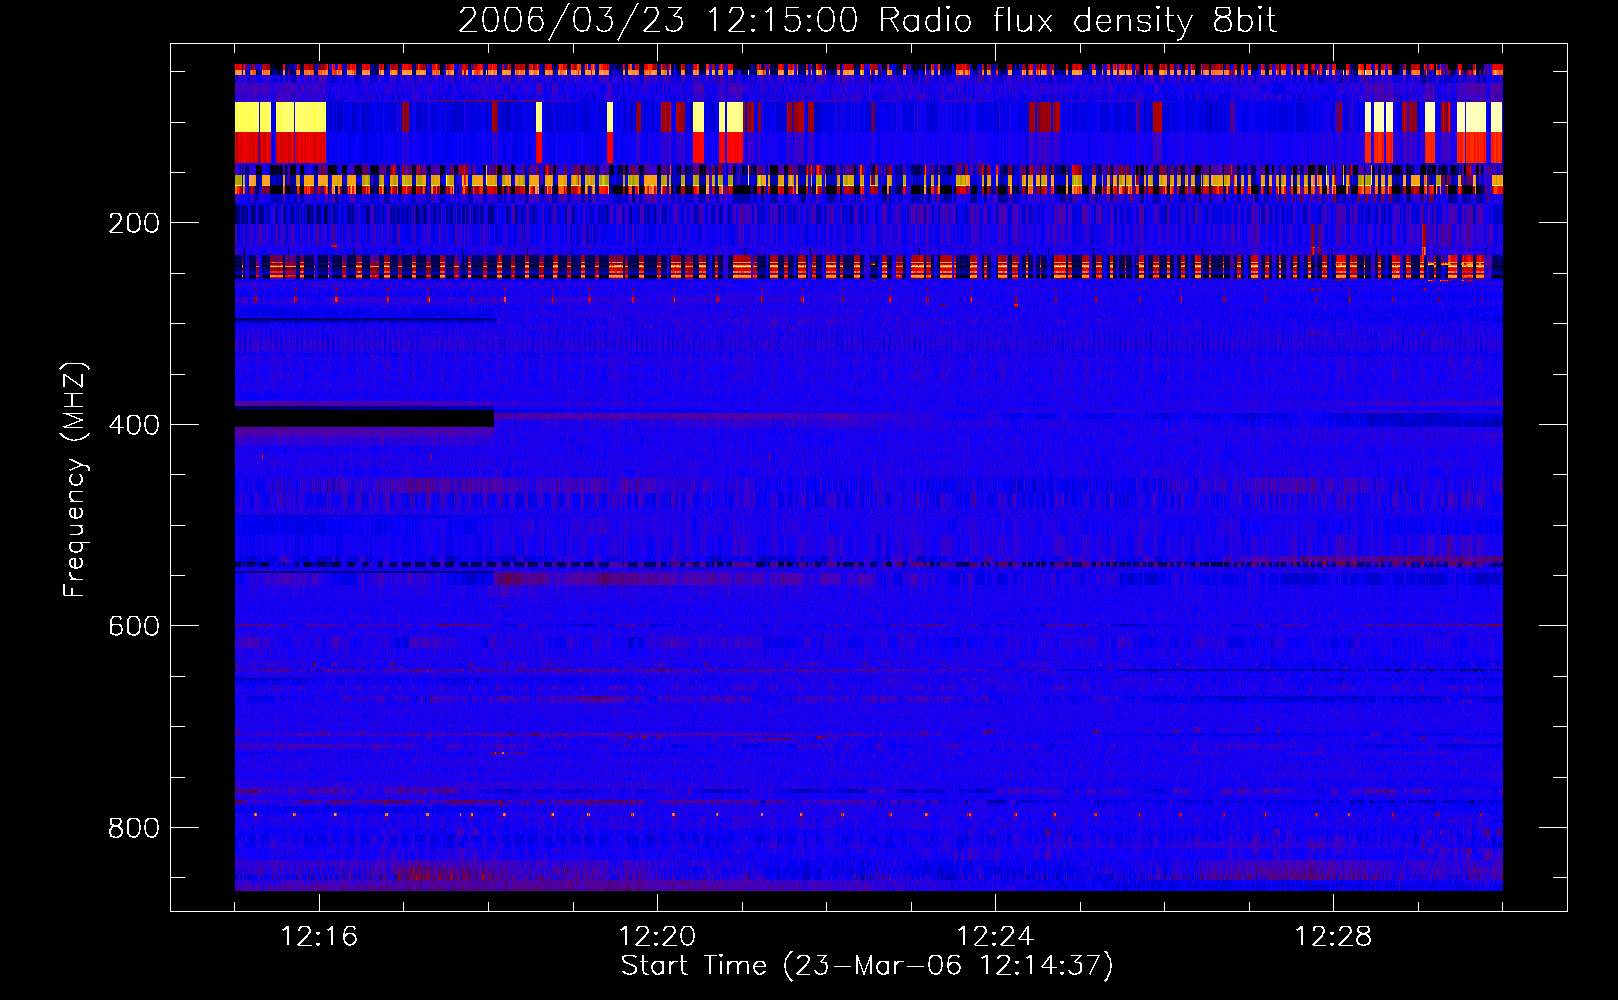
Task: Click the 12:24 time tick label
Action: click(x=995, y=937)
